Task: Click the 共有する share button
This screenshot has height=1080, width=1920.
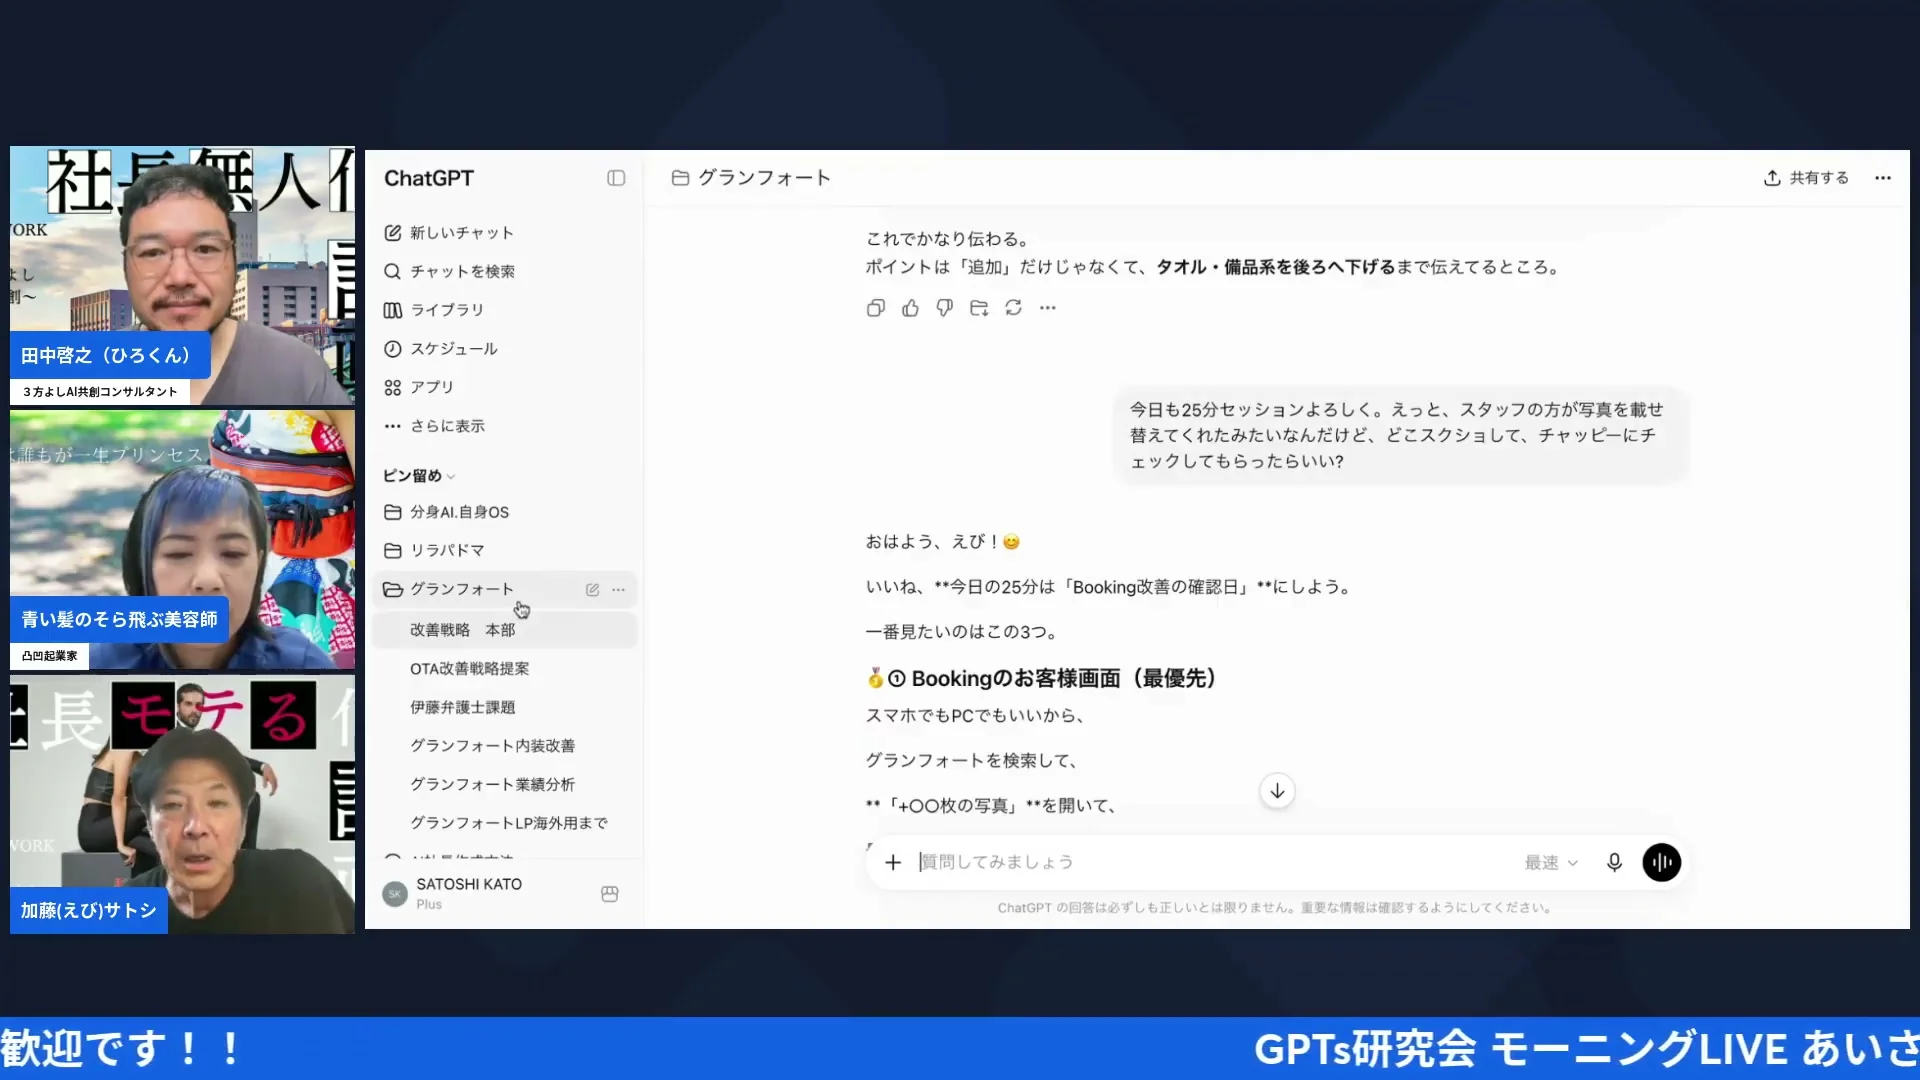Action: 1806,178
